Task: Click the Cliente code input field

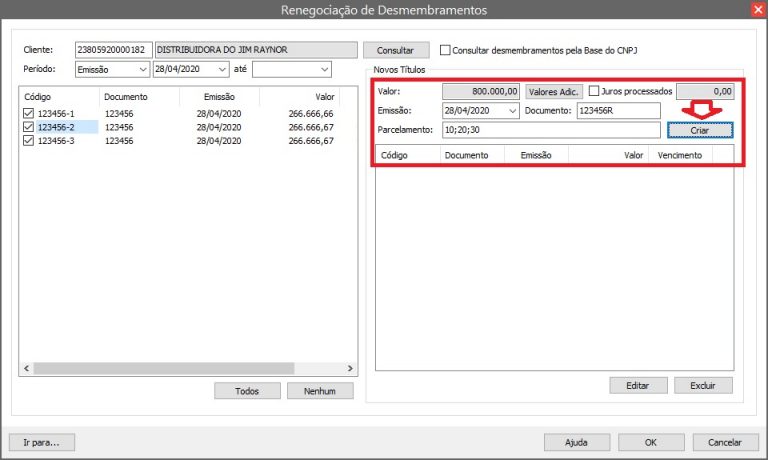Action: [114, 50]
